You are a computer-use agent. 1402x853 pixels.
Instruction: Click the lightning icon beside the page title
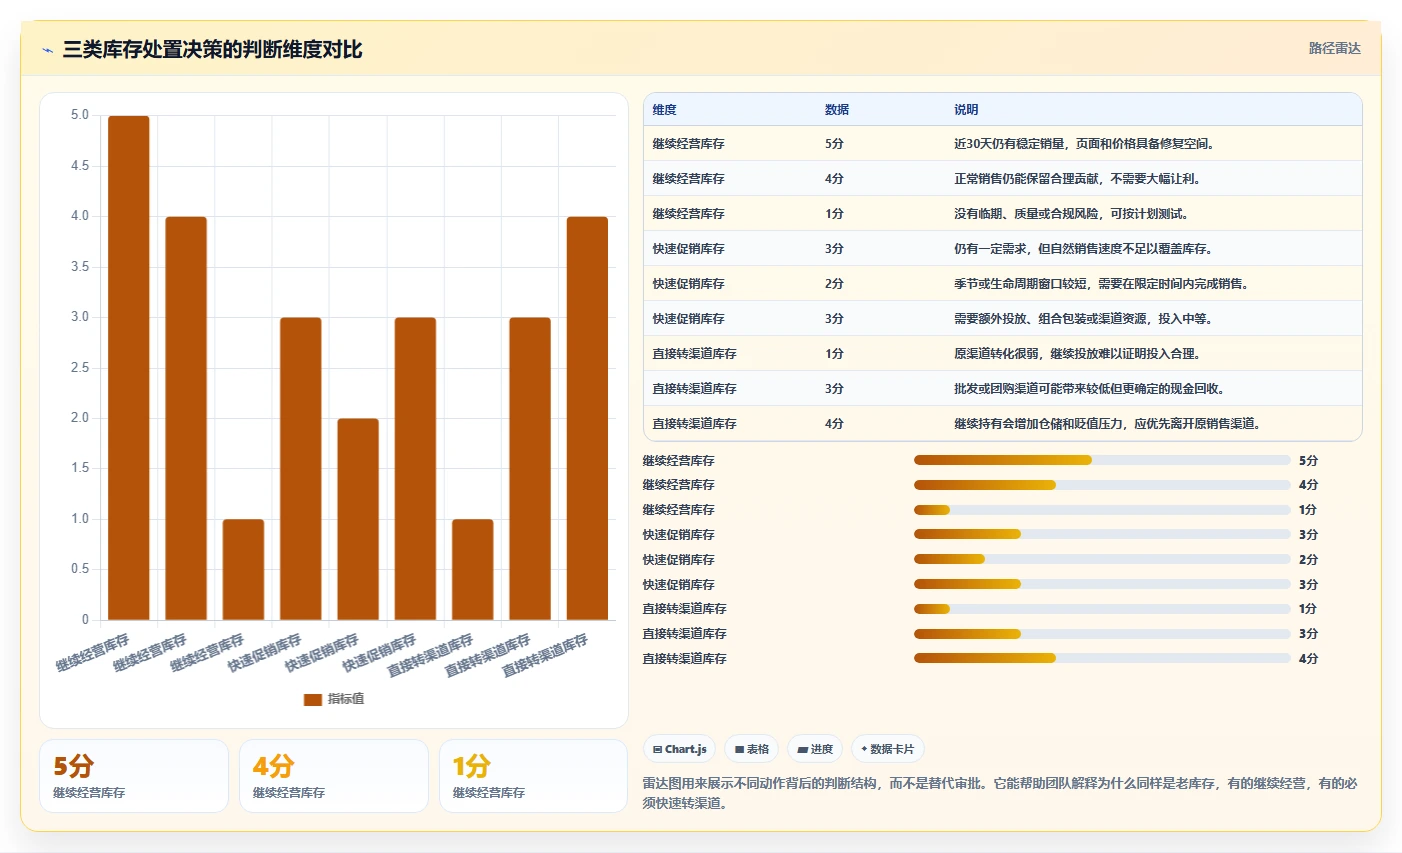47,50
